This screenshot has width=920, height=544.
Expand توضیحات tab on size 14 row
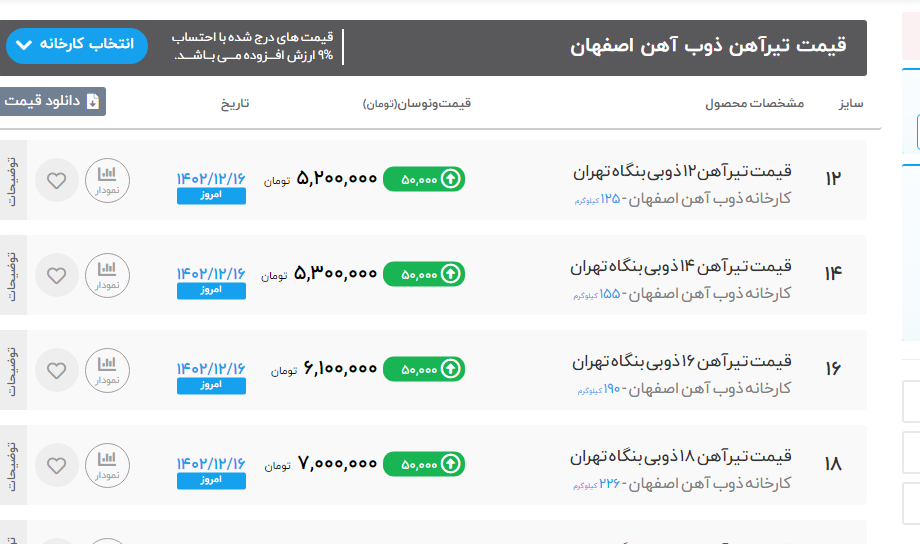point(12,275)
